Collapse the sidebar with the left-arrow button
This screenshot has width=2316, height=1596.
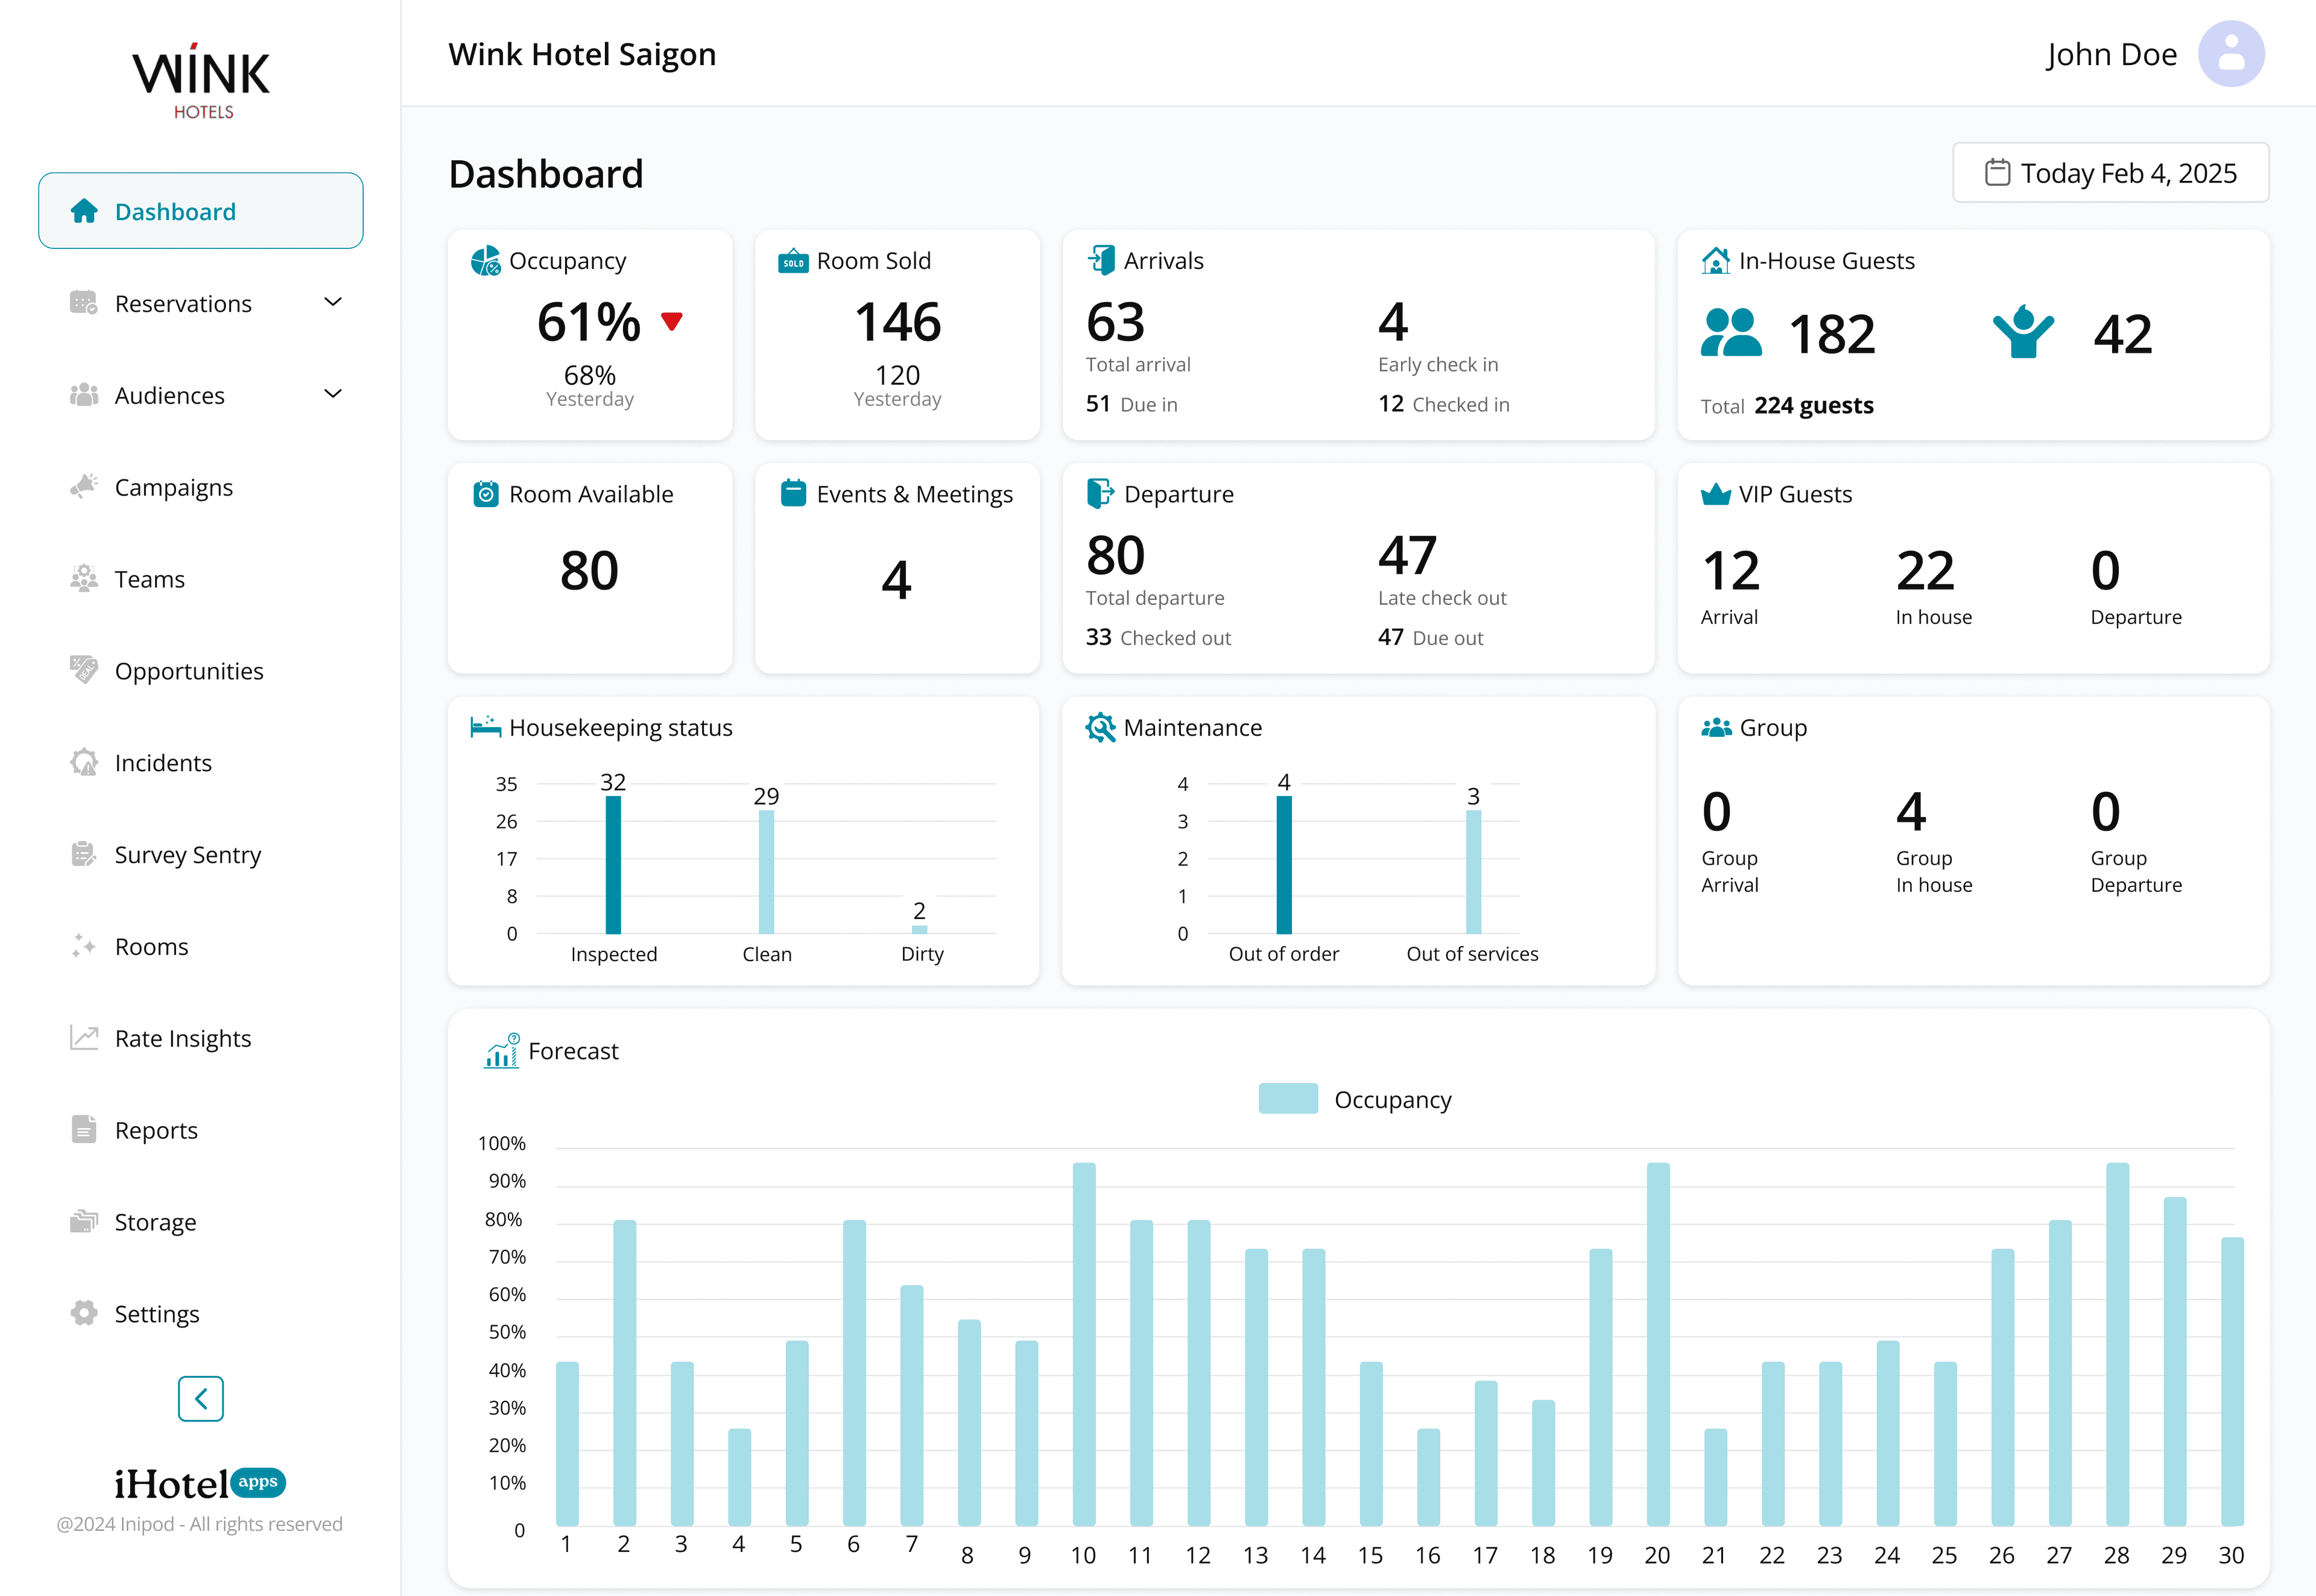tap(200, 1398)
